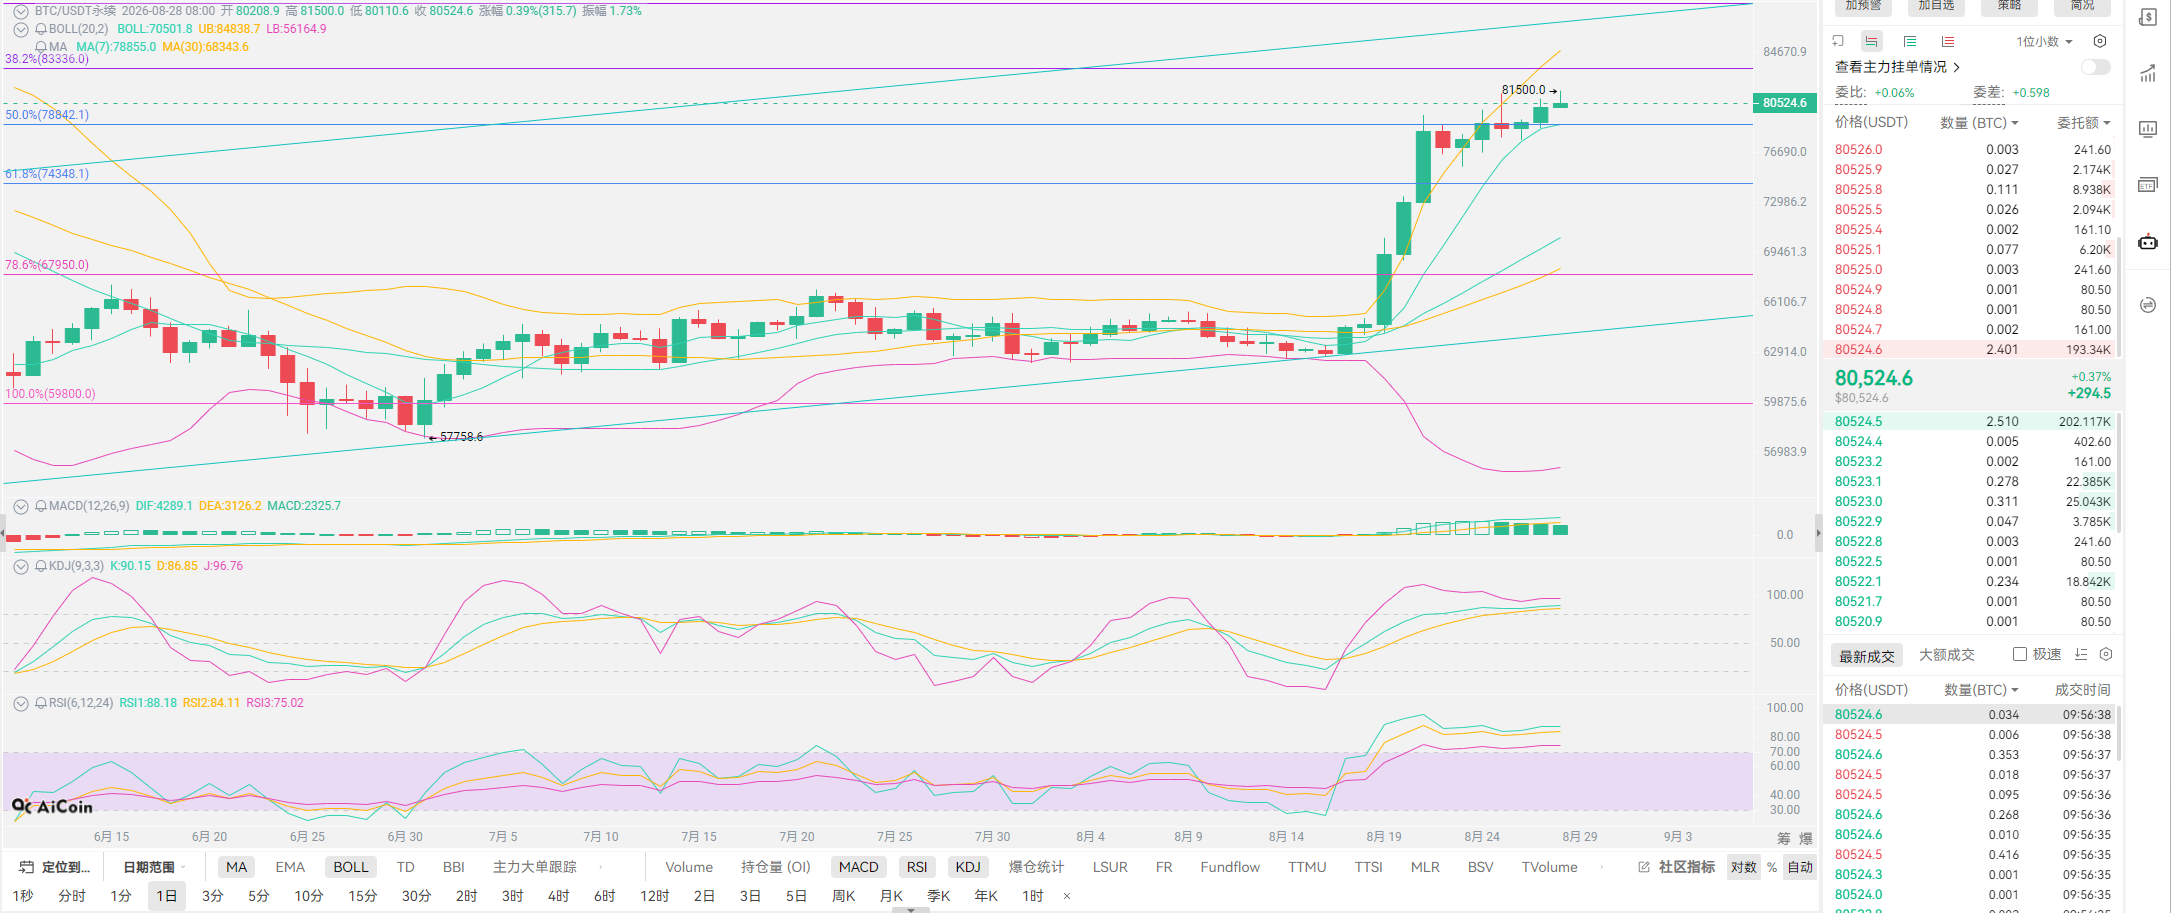Show the bids-only order book view
Screen dimensions: 2171x913
coord(1910,41)
